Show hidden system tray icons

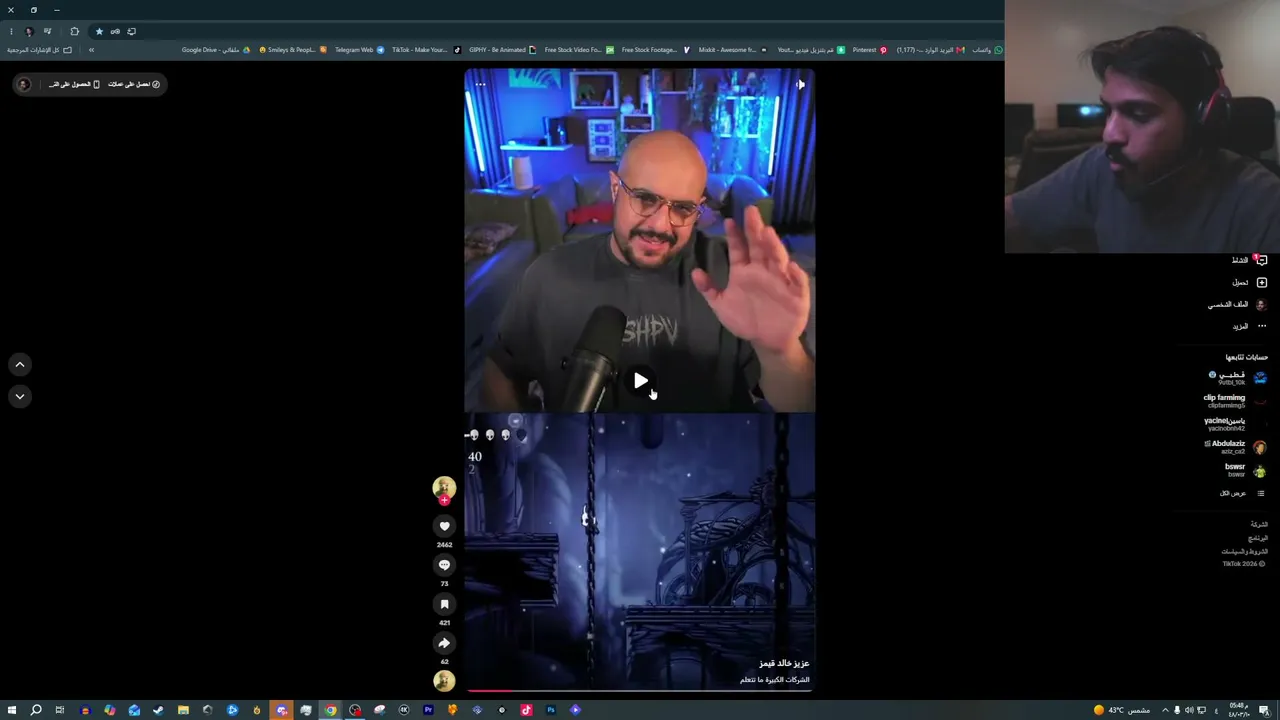(x=1164, y=710)
